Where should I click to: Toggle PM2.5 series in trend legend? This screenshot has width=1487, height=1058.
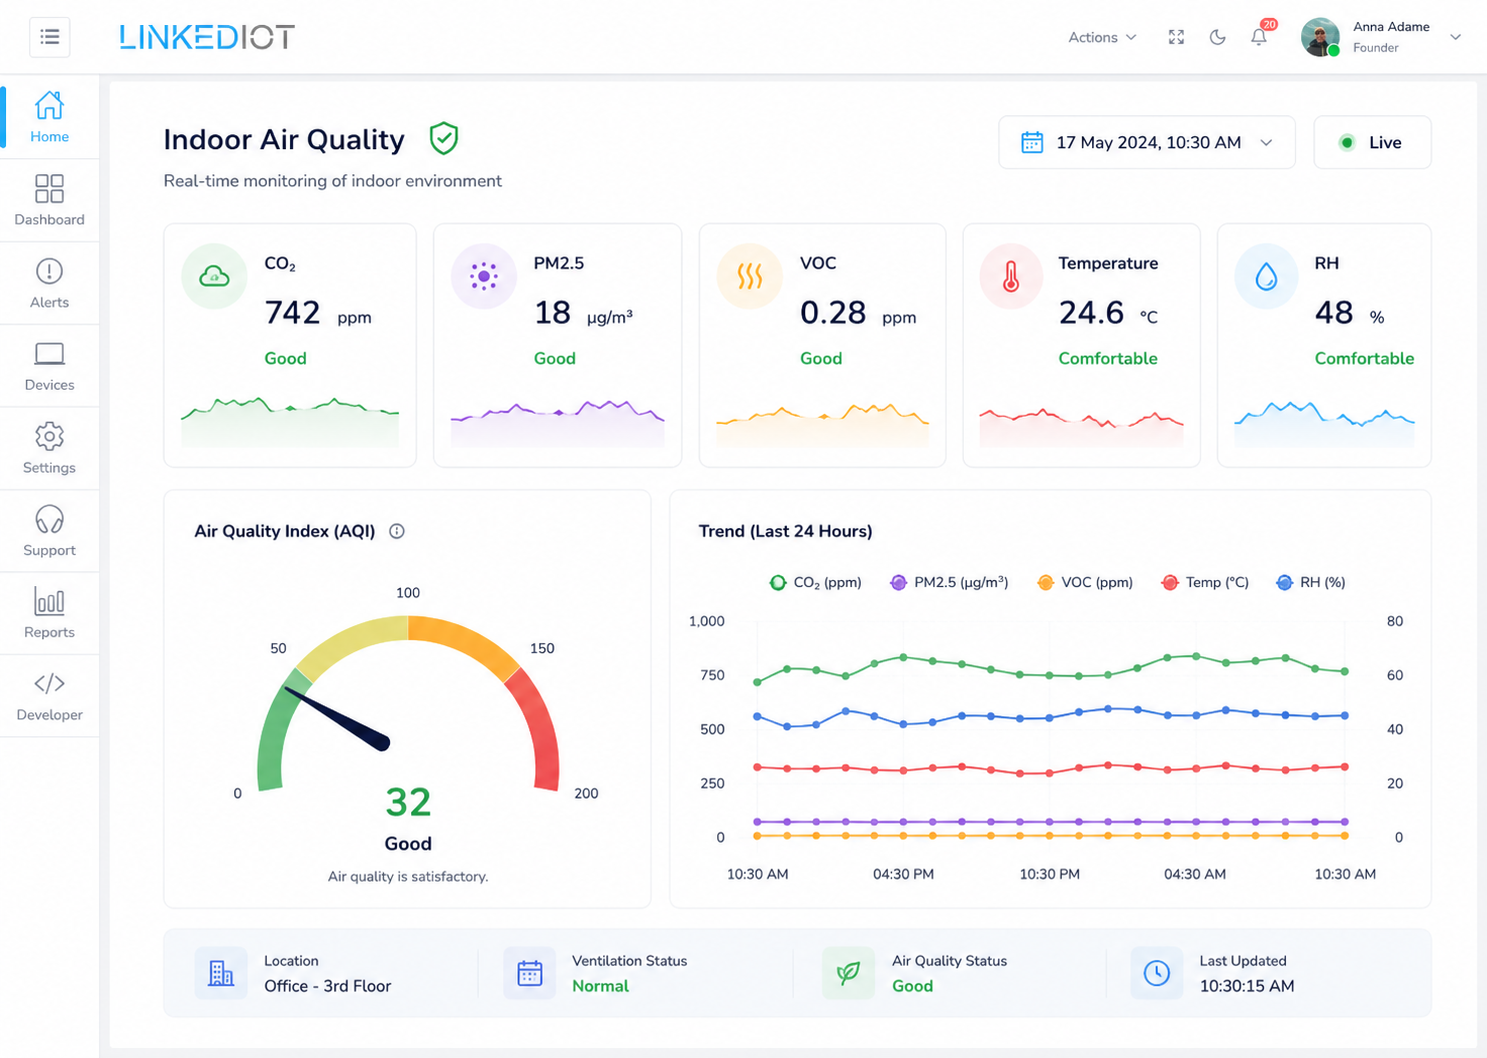point(949,582)
